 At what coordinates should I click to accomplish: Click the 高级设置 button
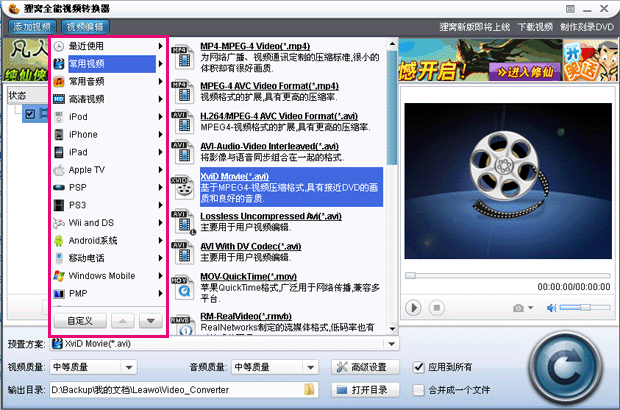(x=365, y=367)
